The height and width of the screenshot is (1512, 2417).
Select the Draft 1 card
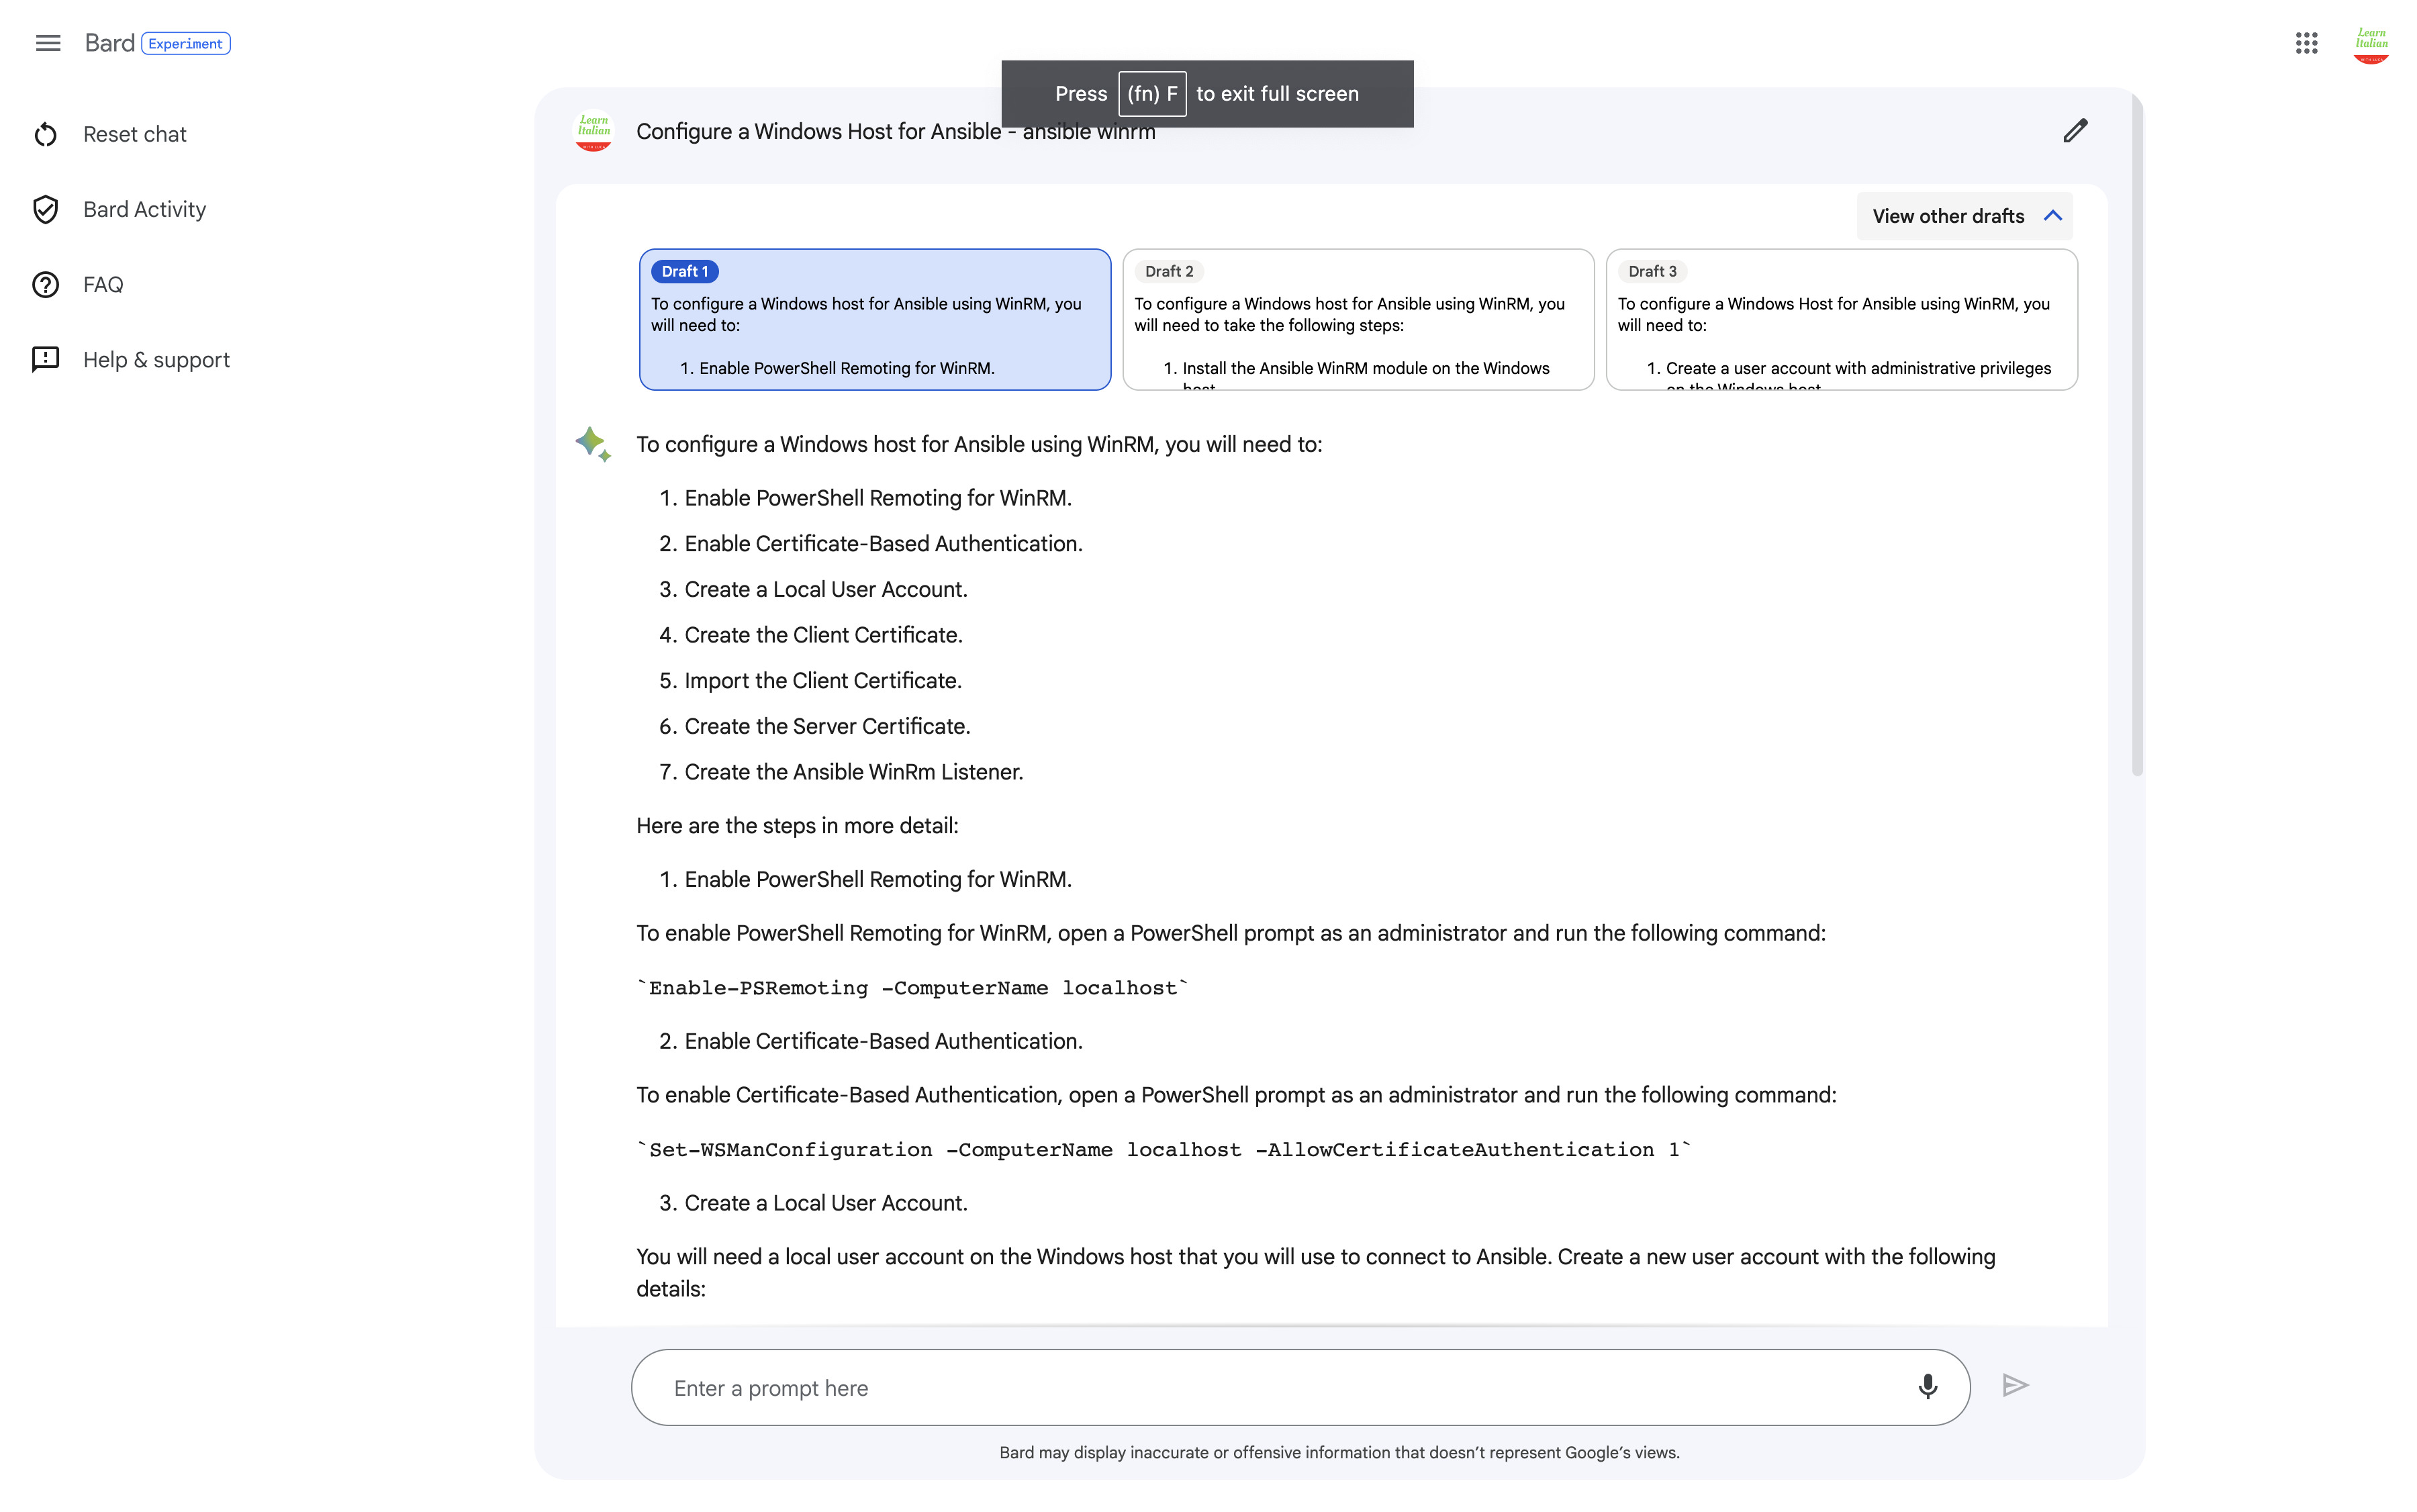pos(875,319)
